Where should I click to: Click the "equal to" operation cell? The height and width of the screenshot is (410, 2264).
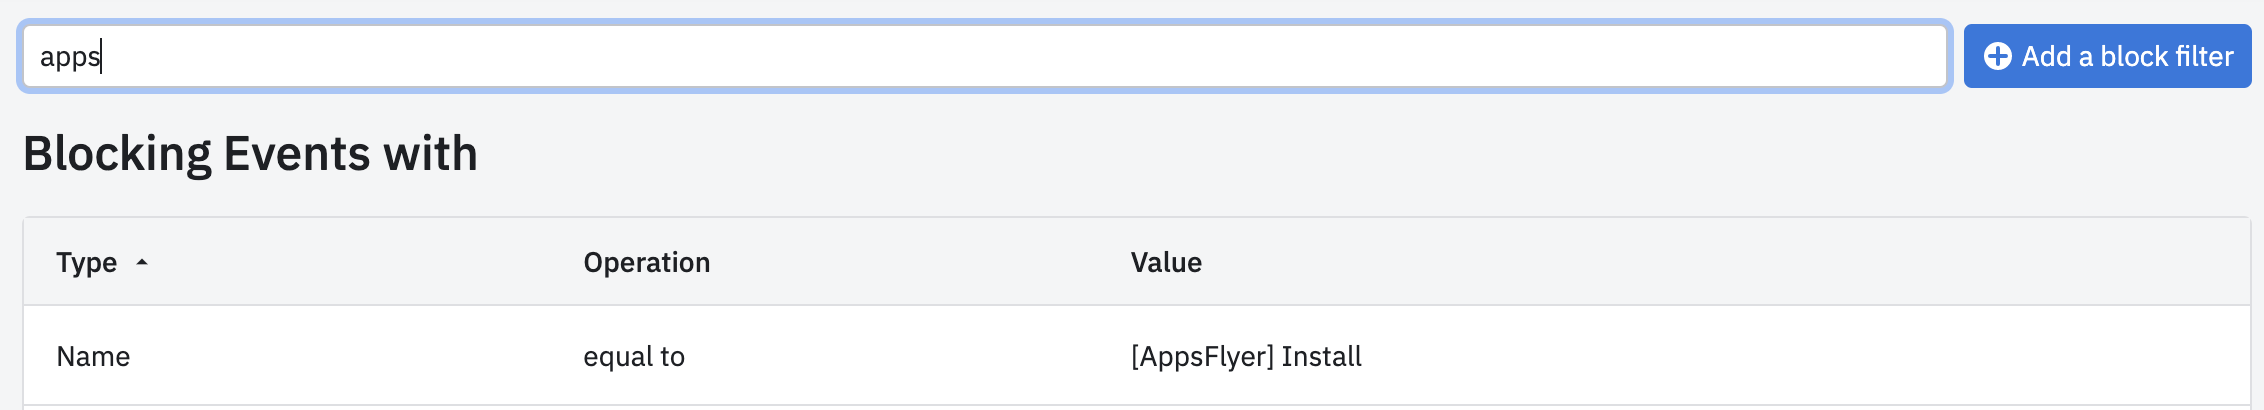click(x=634, y=356)
